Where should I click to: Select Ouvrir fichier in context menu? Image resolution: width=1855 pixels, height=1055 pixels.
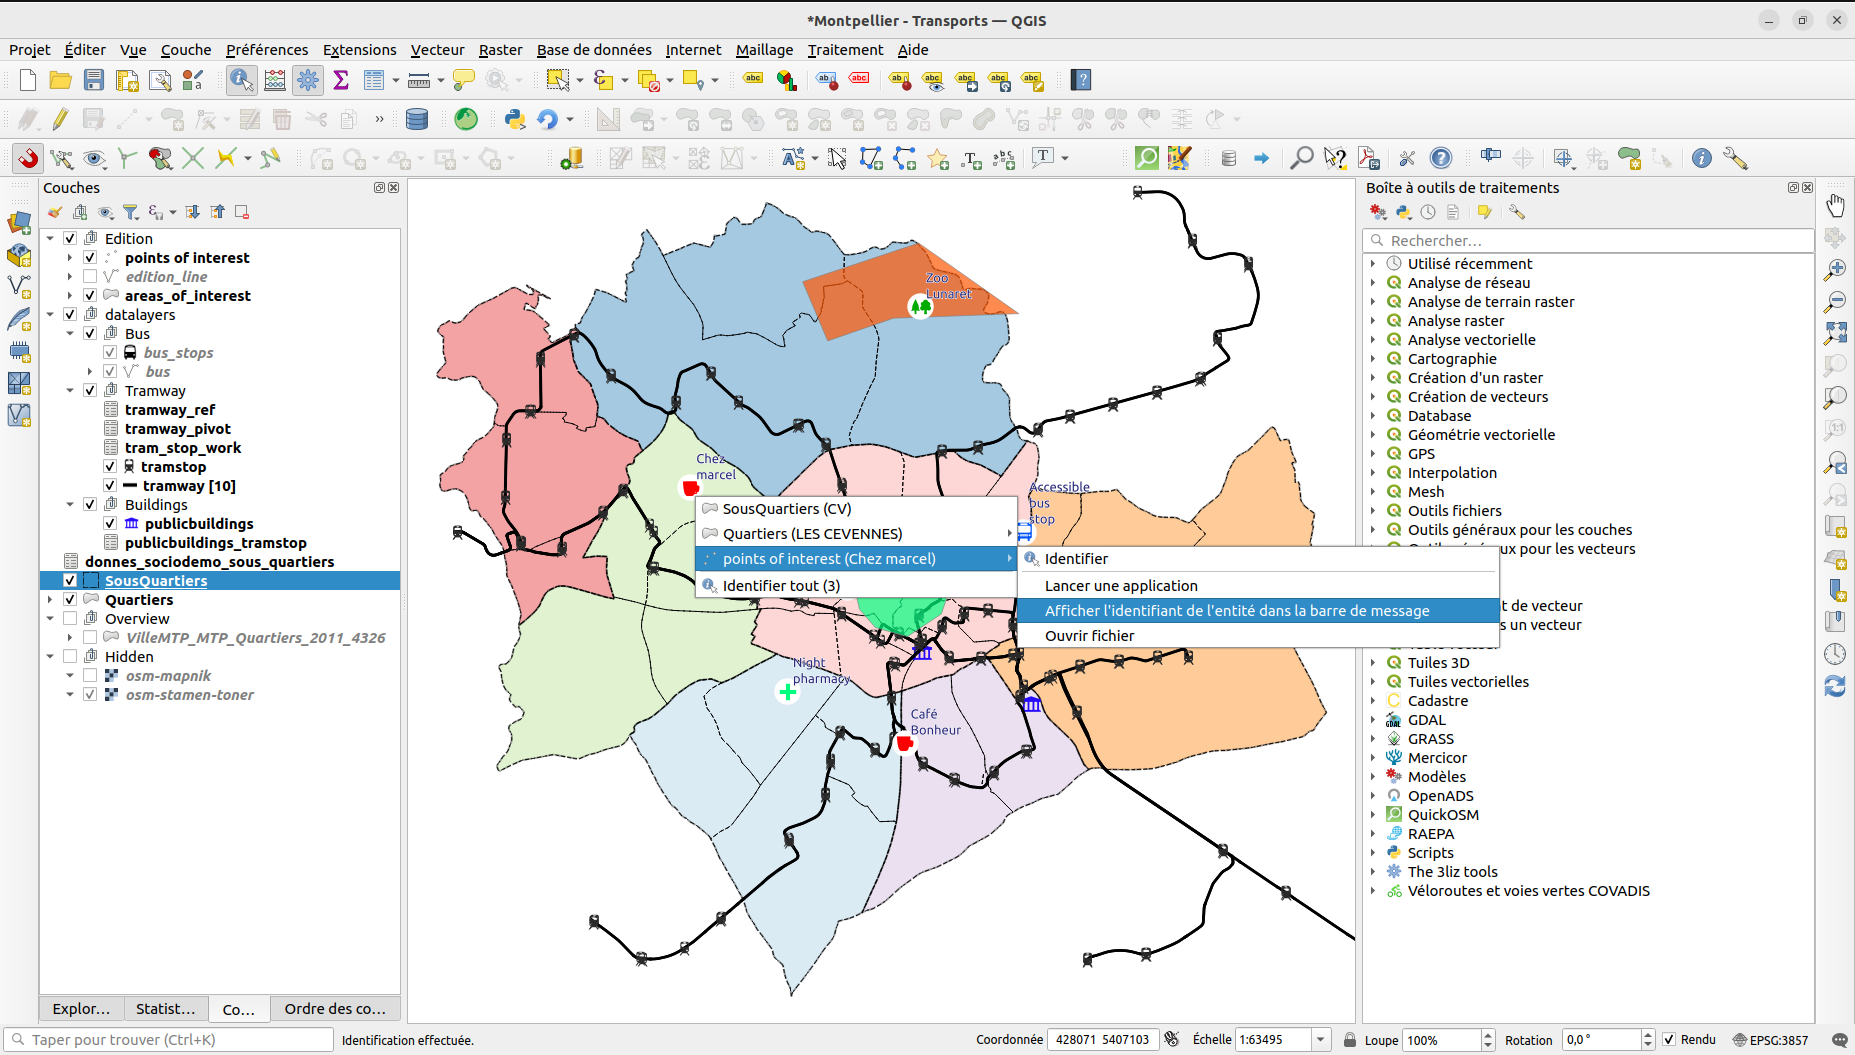1258,636
